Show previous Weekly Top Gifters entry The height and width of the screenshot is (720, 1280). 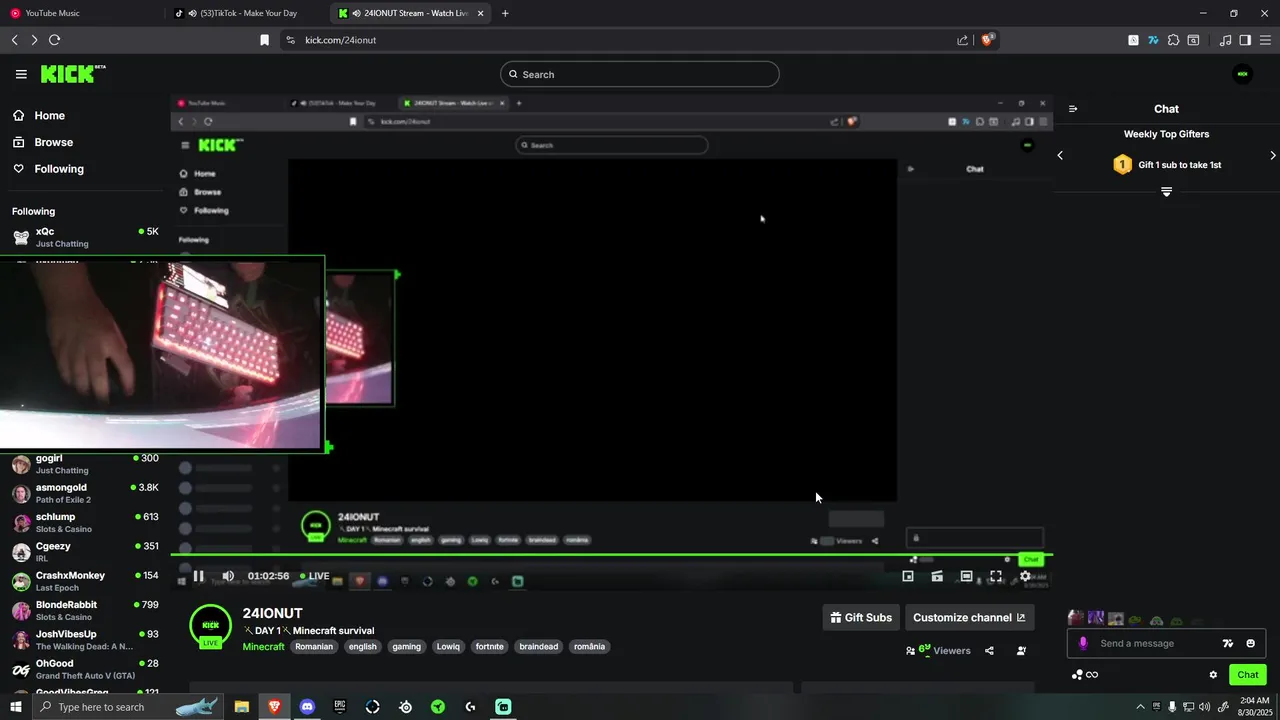(1060, 155)
